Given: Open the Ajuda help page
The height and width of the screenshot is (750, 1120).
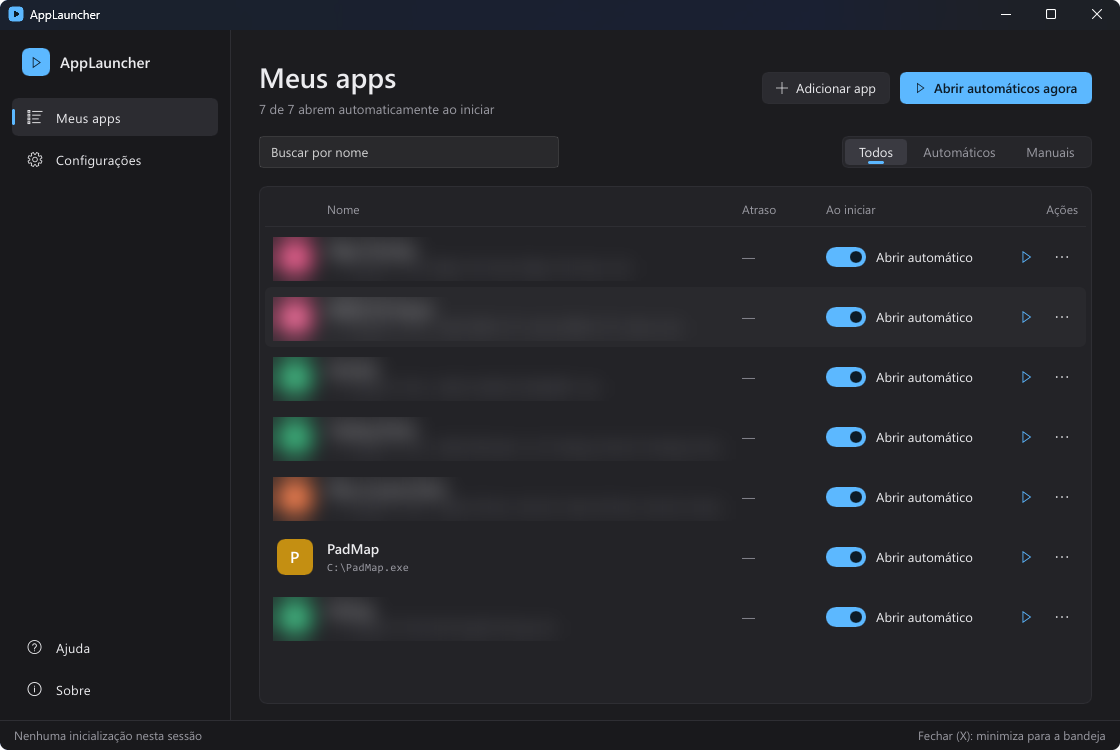Looking at the screenshot, I should pos(115,648).
